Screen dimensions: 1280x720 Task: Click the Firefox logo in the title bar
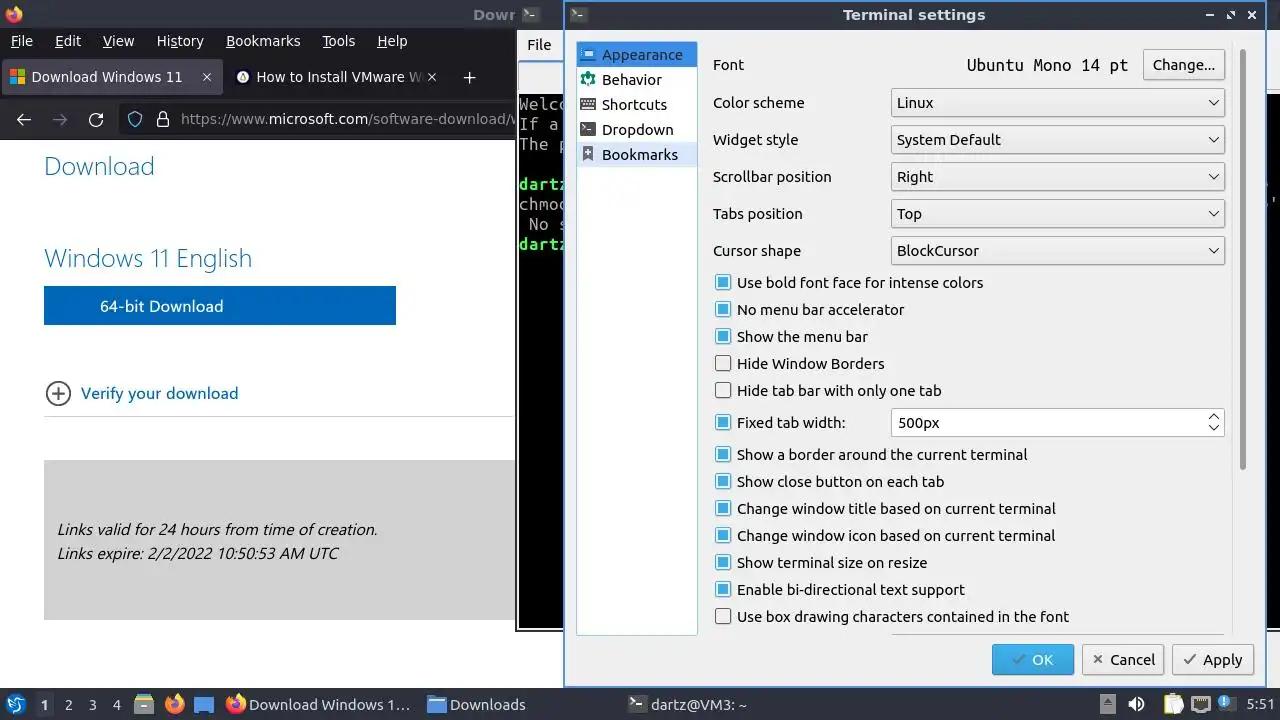(x=14, y=14)
